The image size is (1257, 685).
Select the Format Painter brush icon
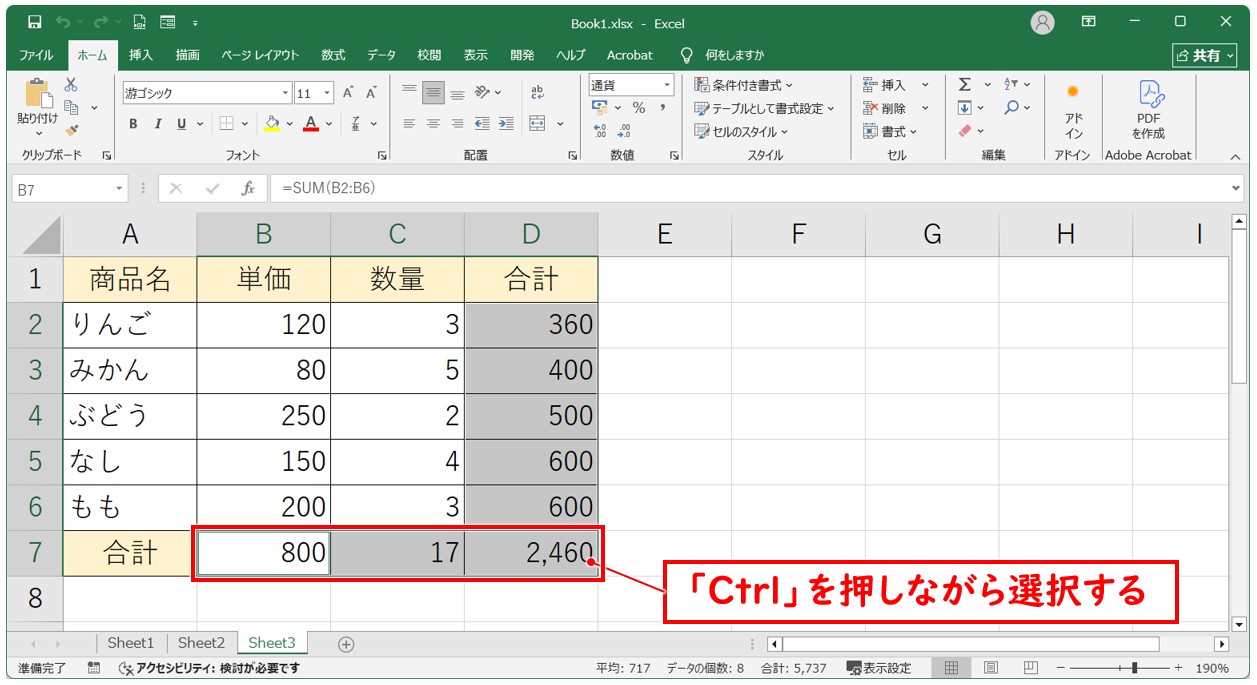[71, 130]
